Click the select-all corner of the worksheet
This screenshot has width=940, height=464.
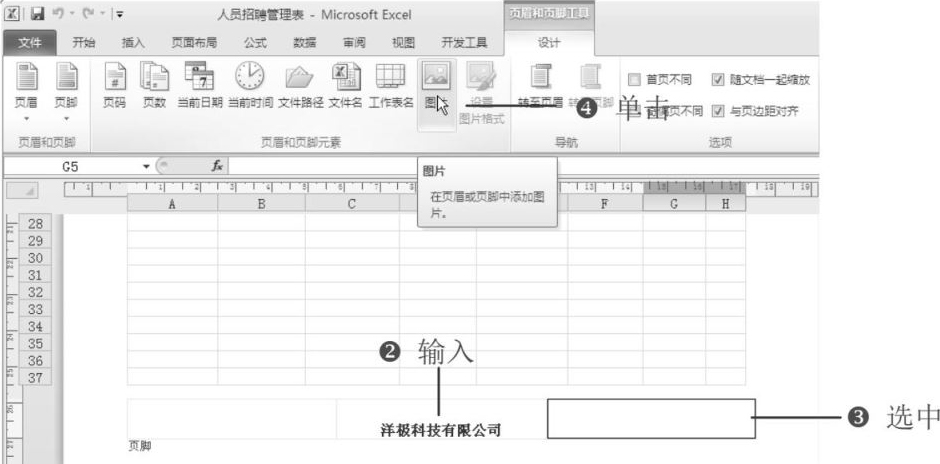click(24, 192)
